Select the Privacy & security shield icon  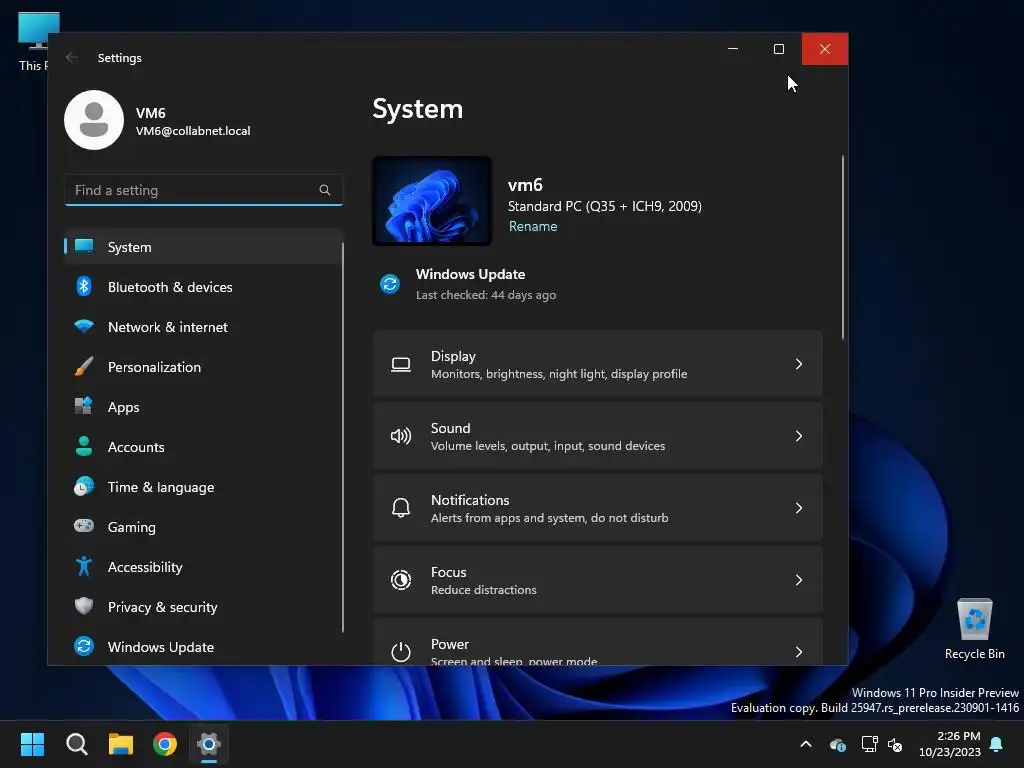coord(84,606)
